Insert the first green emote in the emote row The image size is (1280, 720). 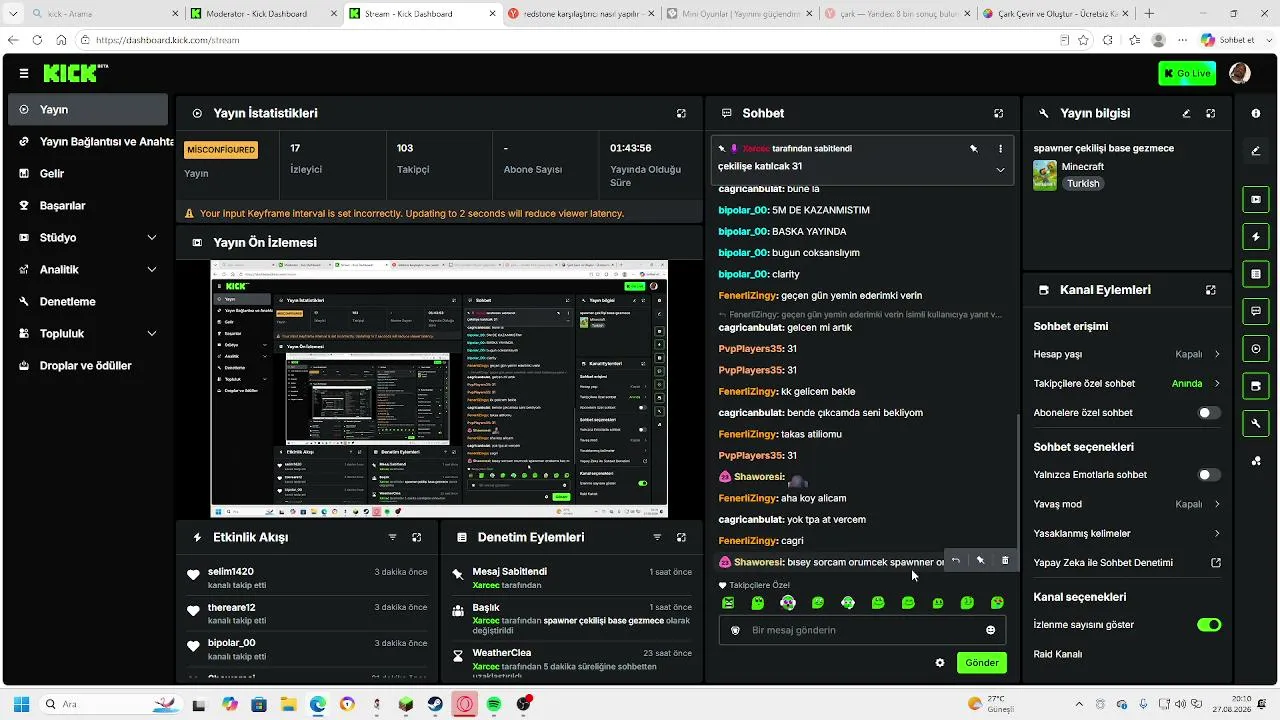(728, 603)
